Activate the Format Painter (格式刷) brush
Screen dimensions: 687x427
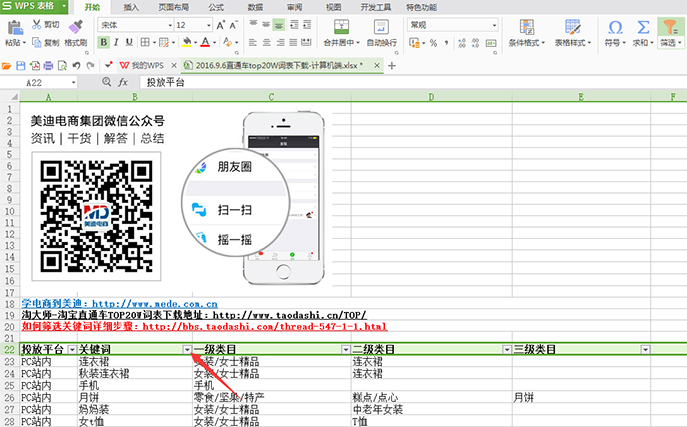(76, 27)
